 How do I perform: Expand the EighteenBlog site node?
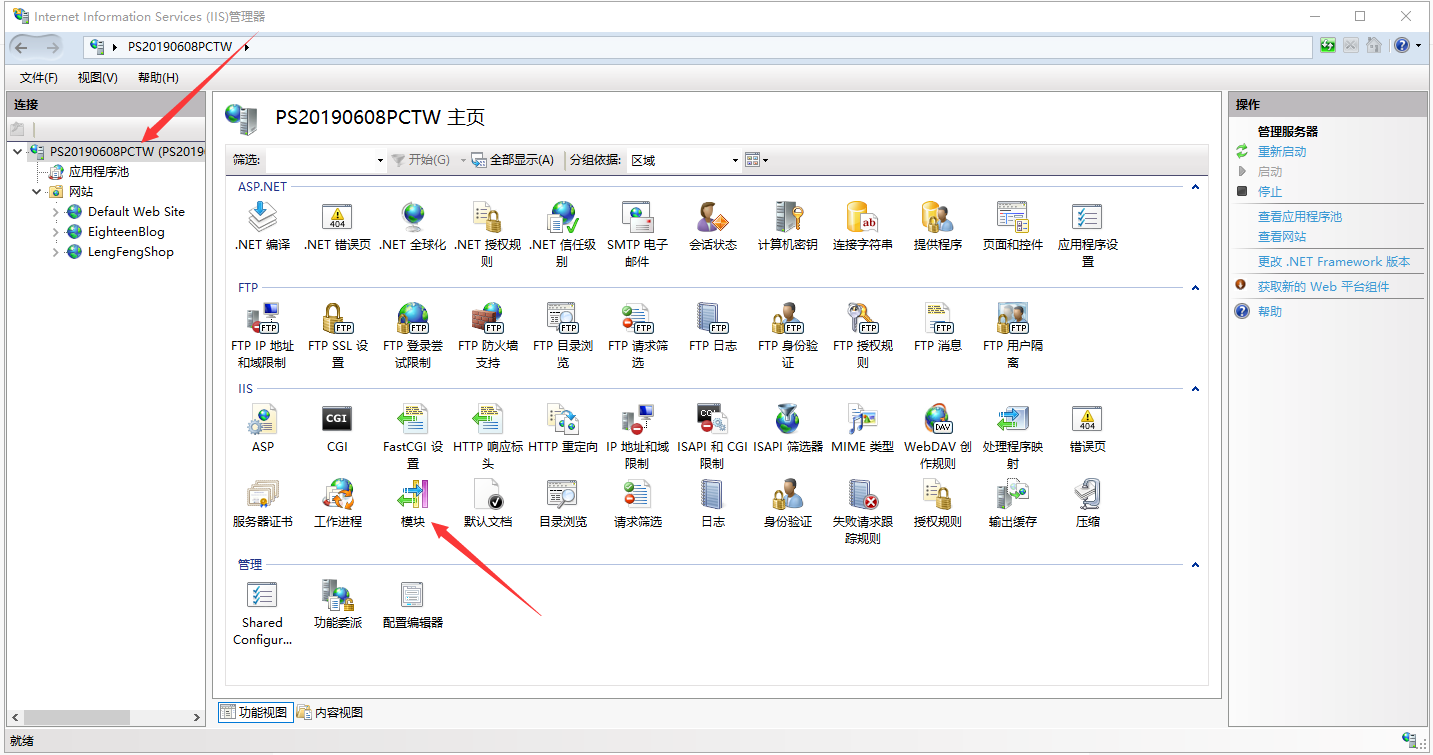56,232
